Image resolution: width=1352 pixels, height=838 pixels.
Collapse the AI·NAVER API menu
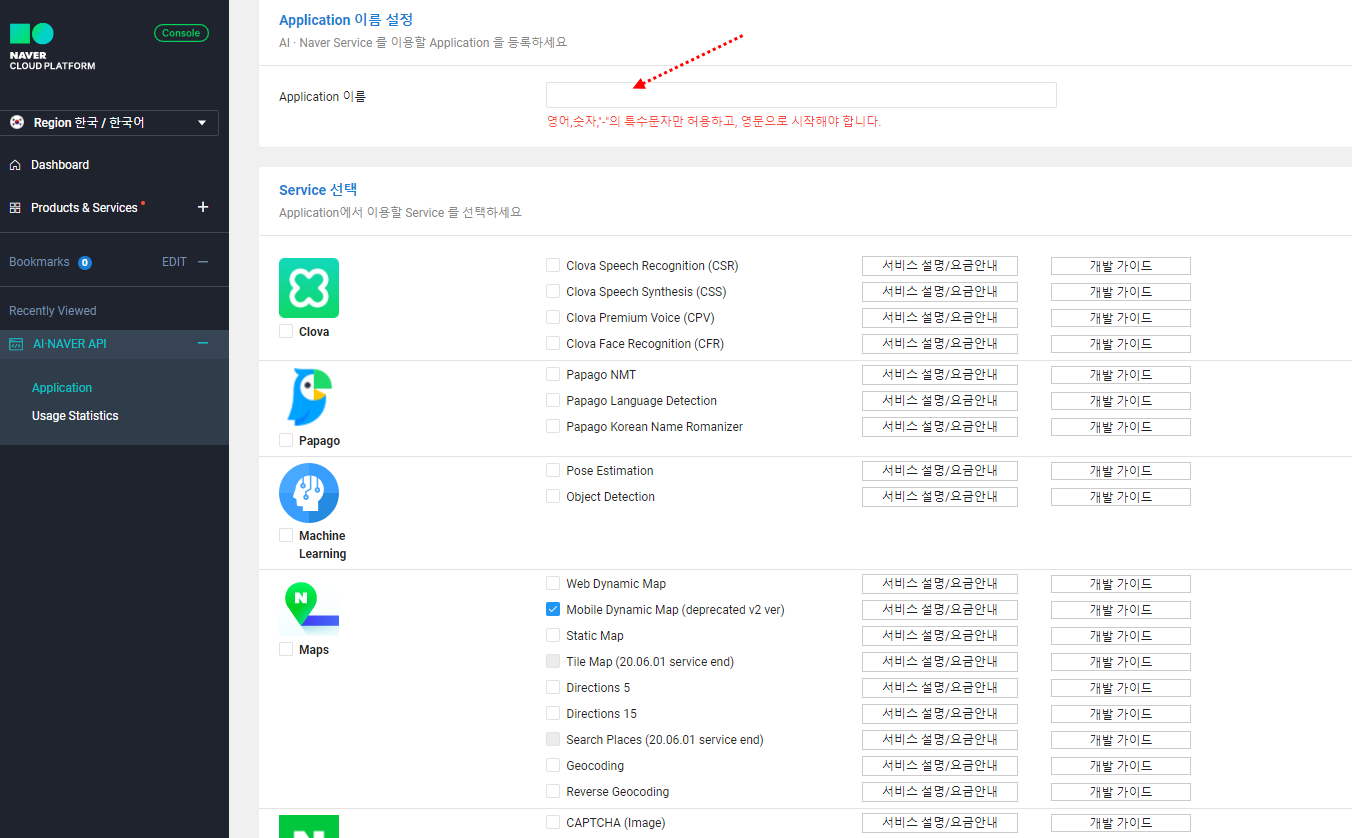click(203, 343)
